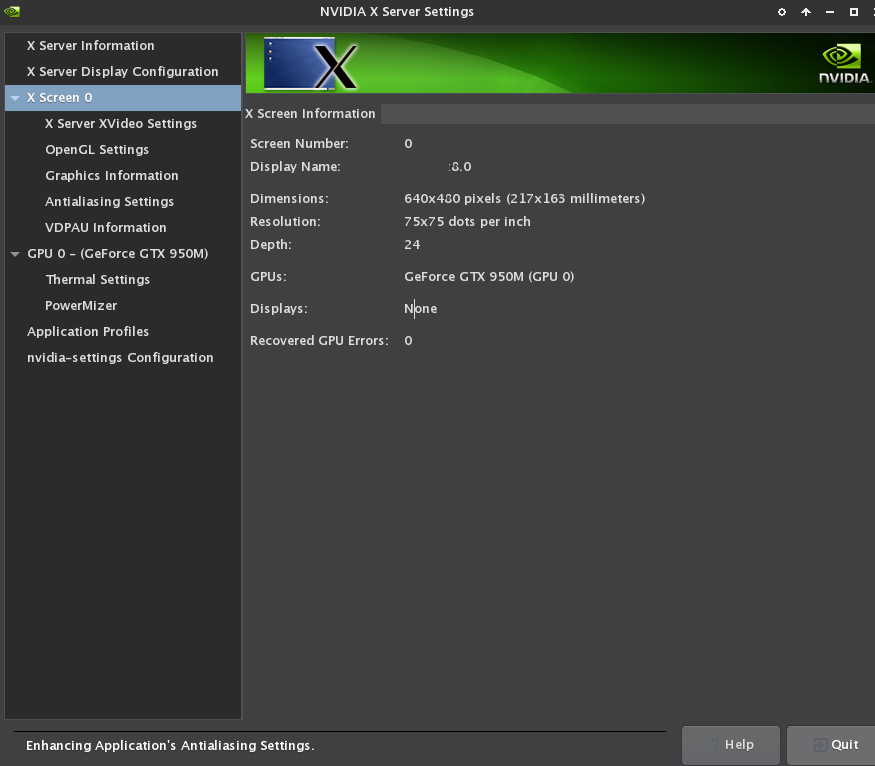Click the NVIDIA logo in the banner

pyautogui.click(x=843, y=65)
